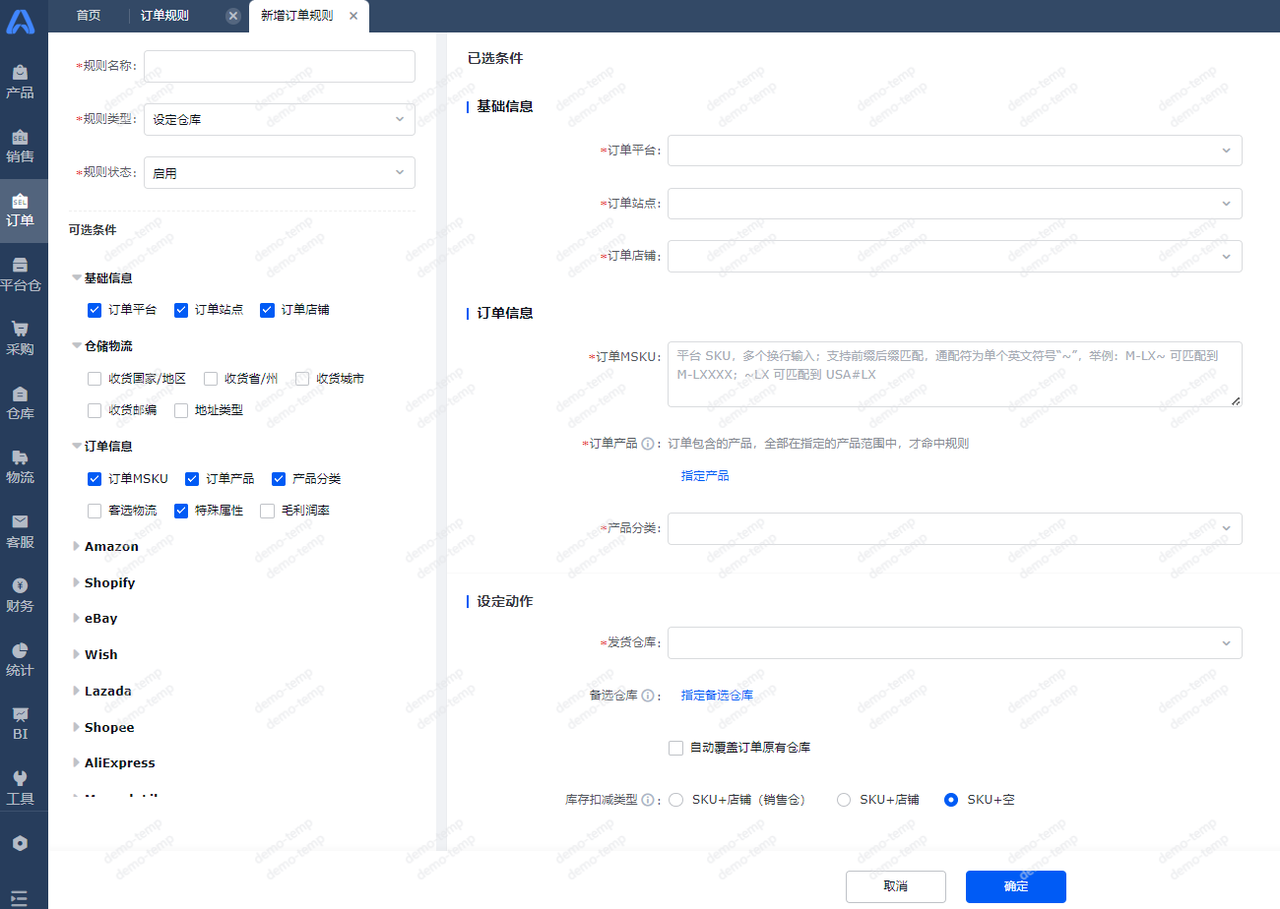Screen dimensions: 1280x909
Task: Open the 采购 sidebar module
Action: pos(20,338)
